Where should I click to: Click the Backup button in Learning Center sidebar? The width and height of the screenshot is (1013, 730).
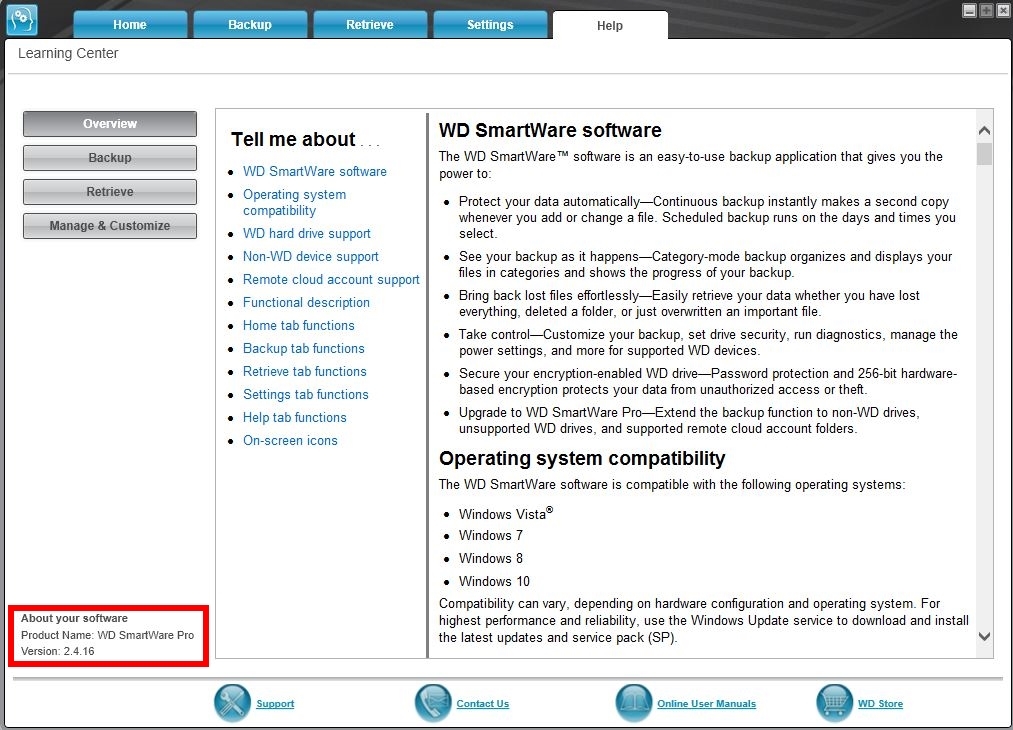click(x=110, y=158)
